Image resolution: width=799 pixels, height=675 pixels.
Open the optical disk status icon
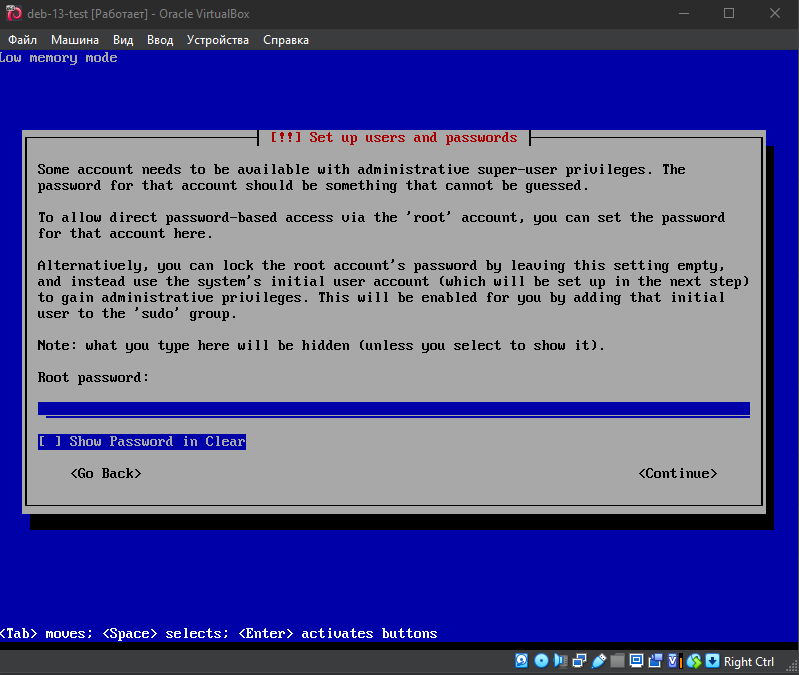point(541,661)
